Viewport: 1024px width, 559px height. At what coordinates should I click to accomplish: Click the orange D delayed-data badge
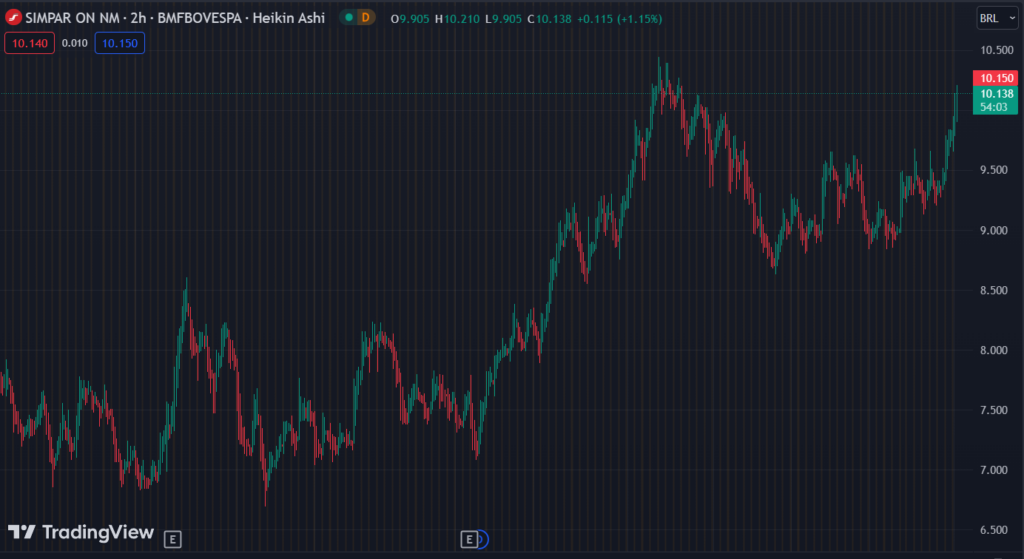point(366,18)
